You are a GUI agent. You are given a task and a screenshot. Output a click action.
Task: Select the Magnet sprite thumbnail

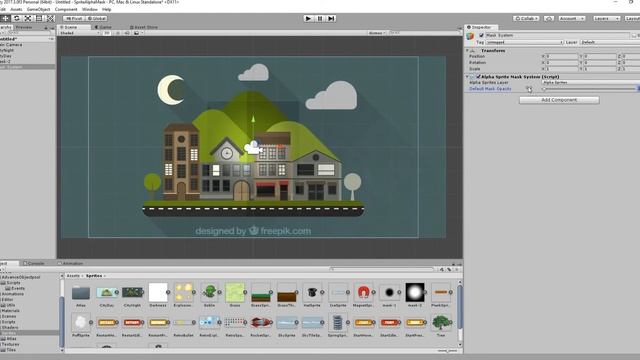[x=363, y=292]
